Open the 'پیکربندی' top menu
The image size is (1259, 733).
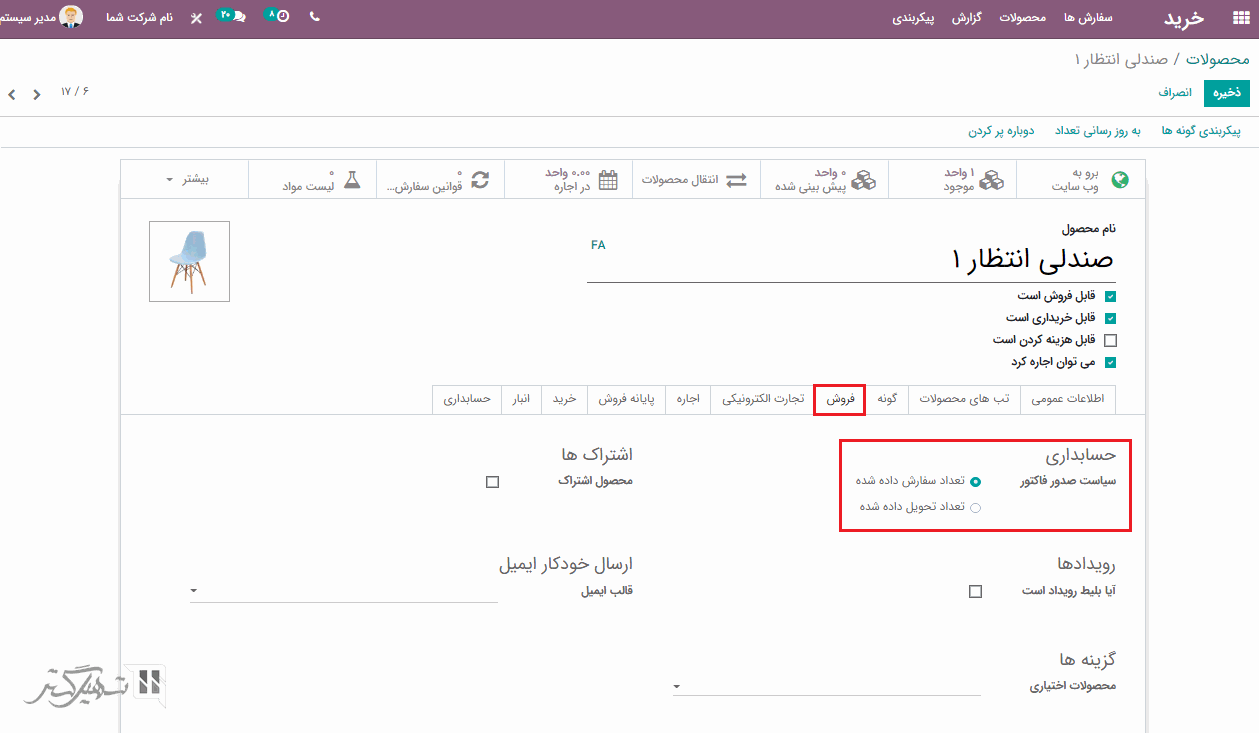click(913, 18)
